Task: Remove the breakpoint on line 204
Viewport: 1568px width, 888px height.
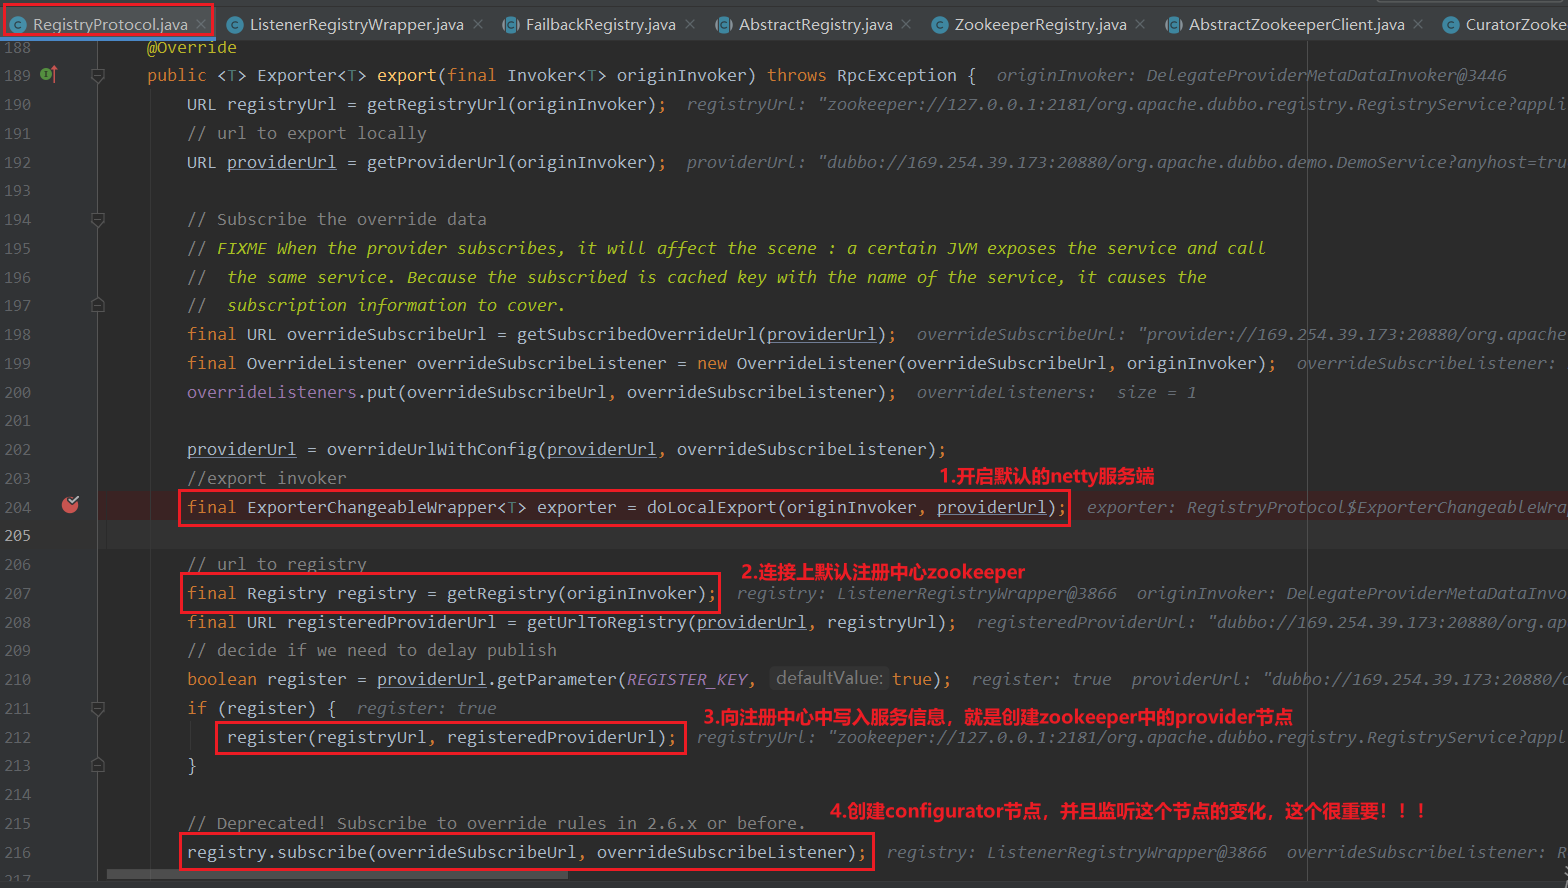Action: [70, 506]
